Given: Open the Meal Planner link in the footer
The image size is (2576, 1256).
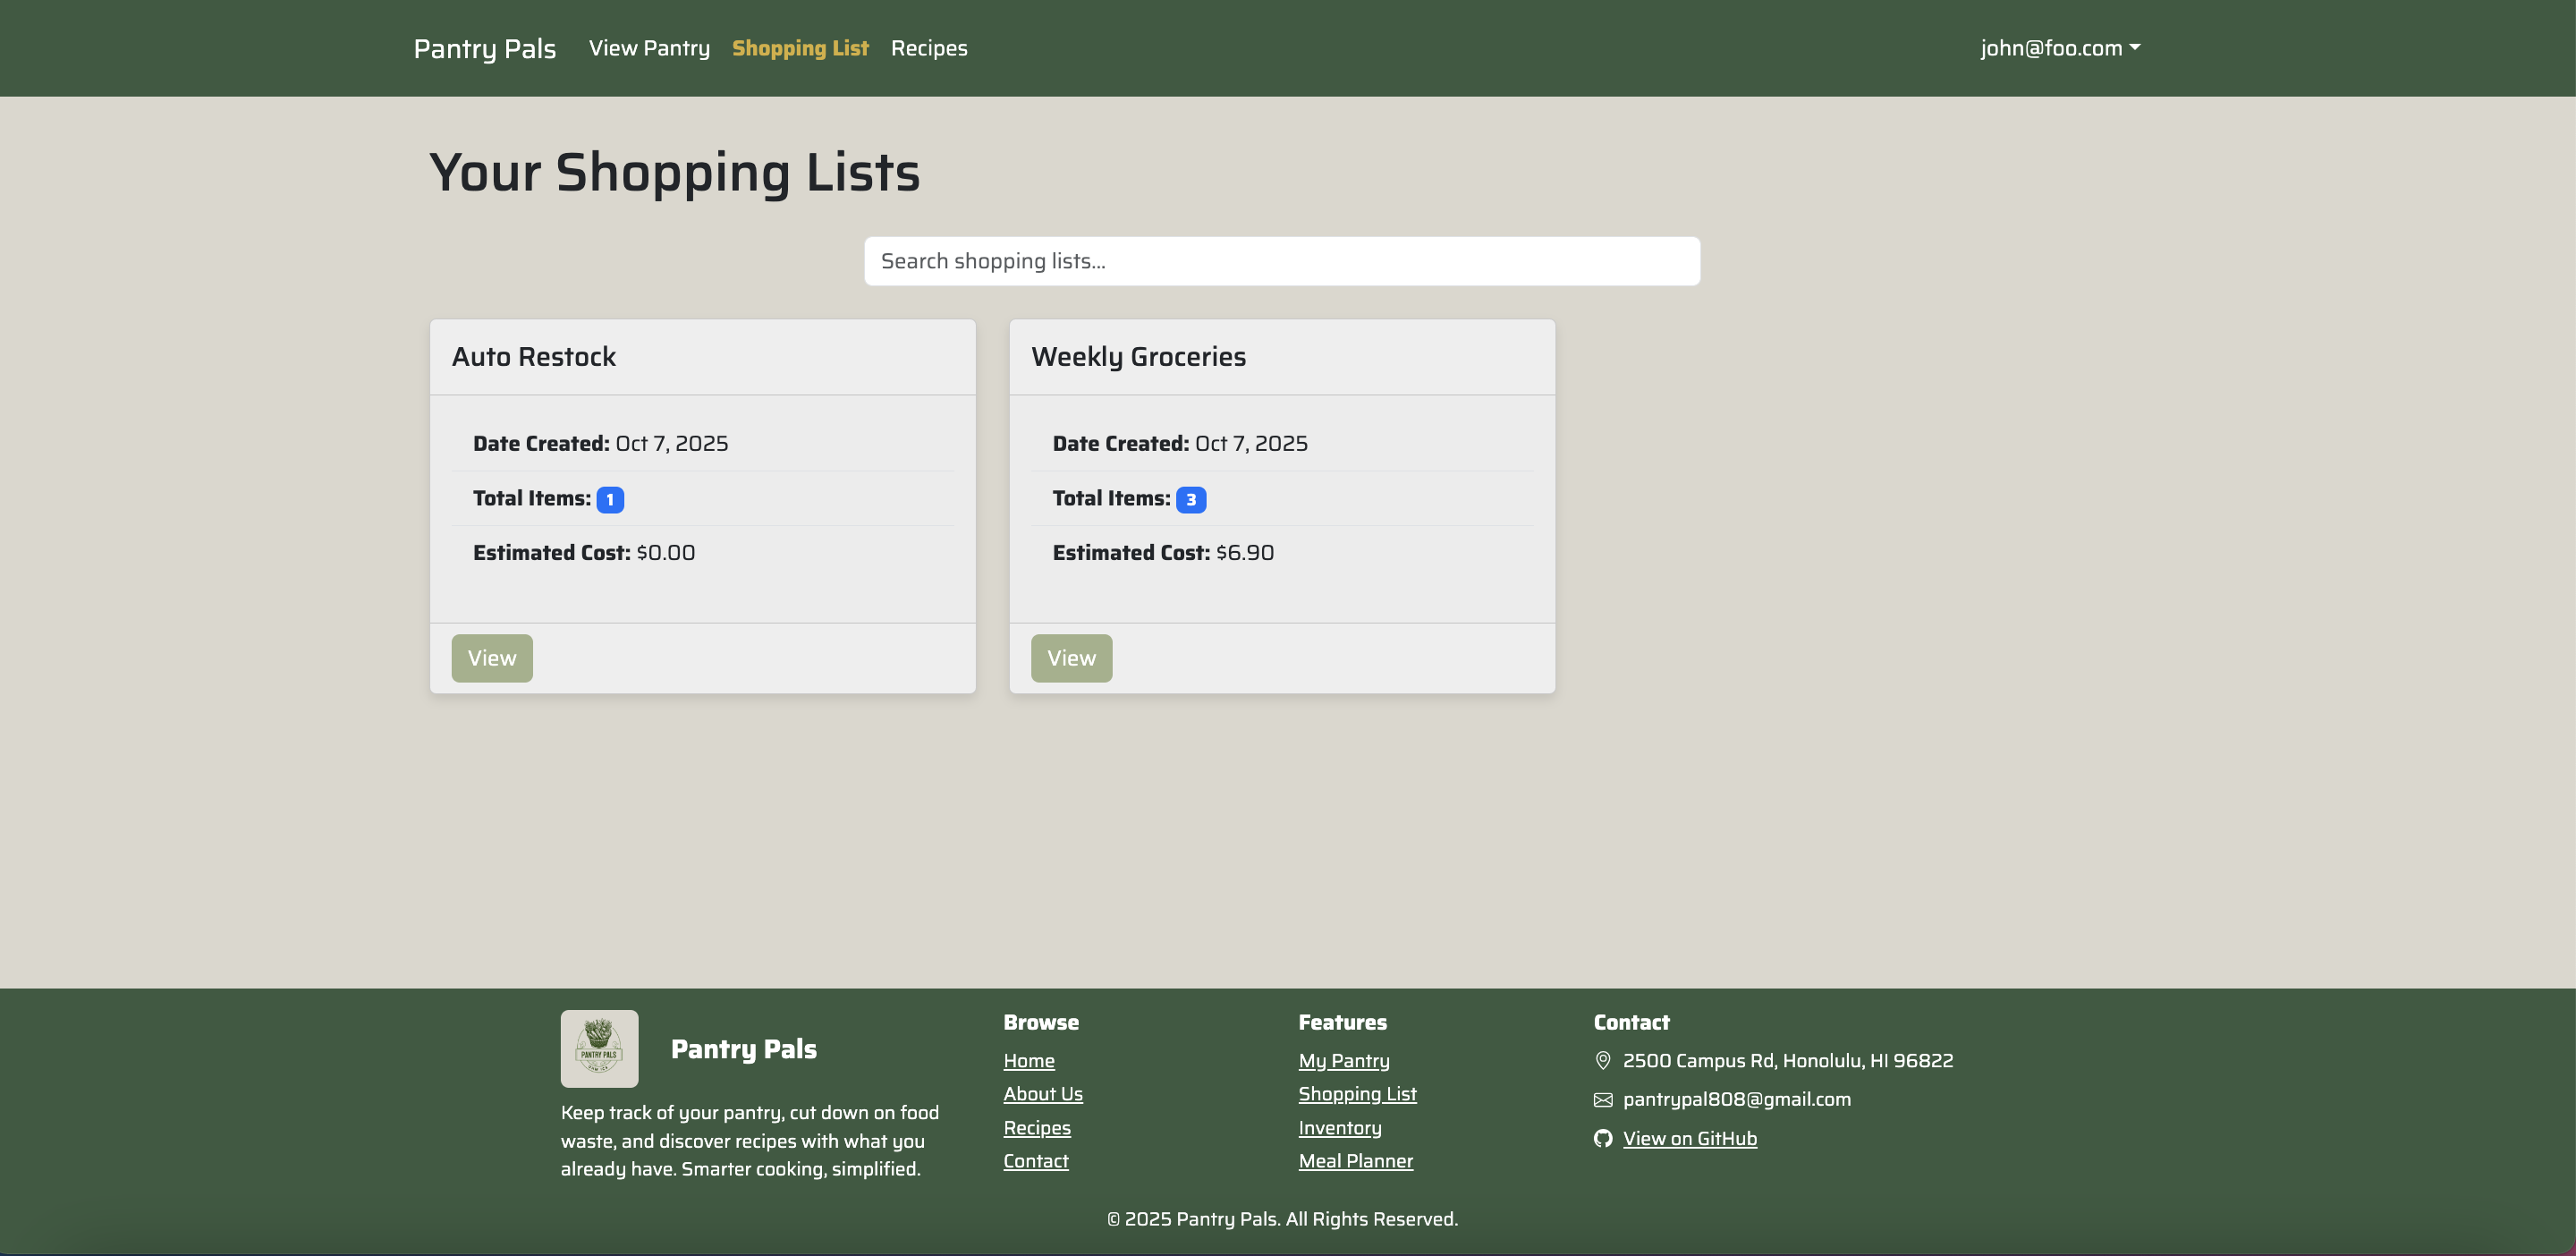Looking at the screenshot, I should pyautogui.click(x=1355, y=1161).
